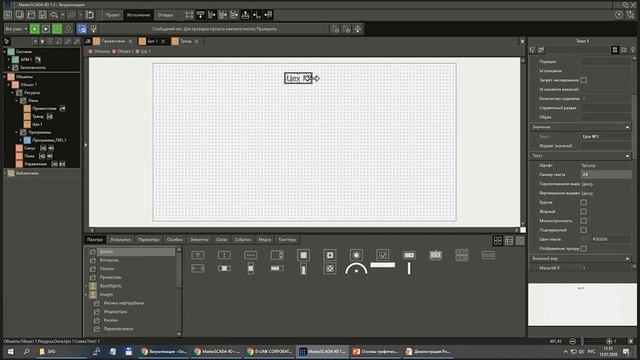The width and height of the screenshot is (640, 360).
Task: Select the horizontal white bar element in palette
Action: 382,265
